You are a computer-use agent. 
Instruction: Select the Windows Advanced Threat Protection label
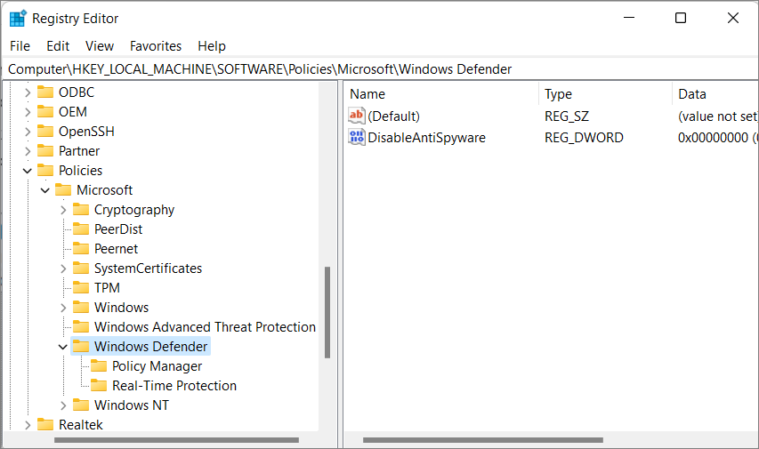(x=205, y=327)
